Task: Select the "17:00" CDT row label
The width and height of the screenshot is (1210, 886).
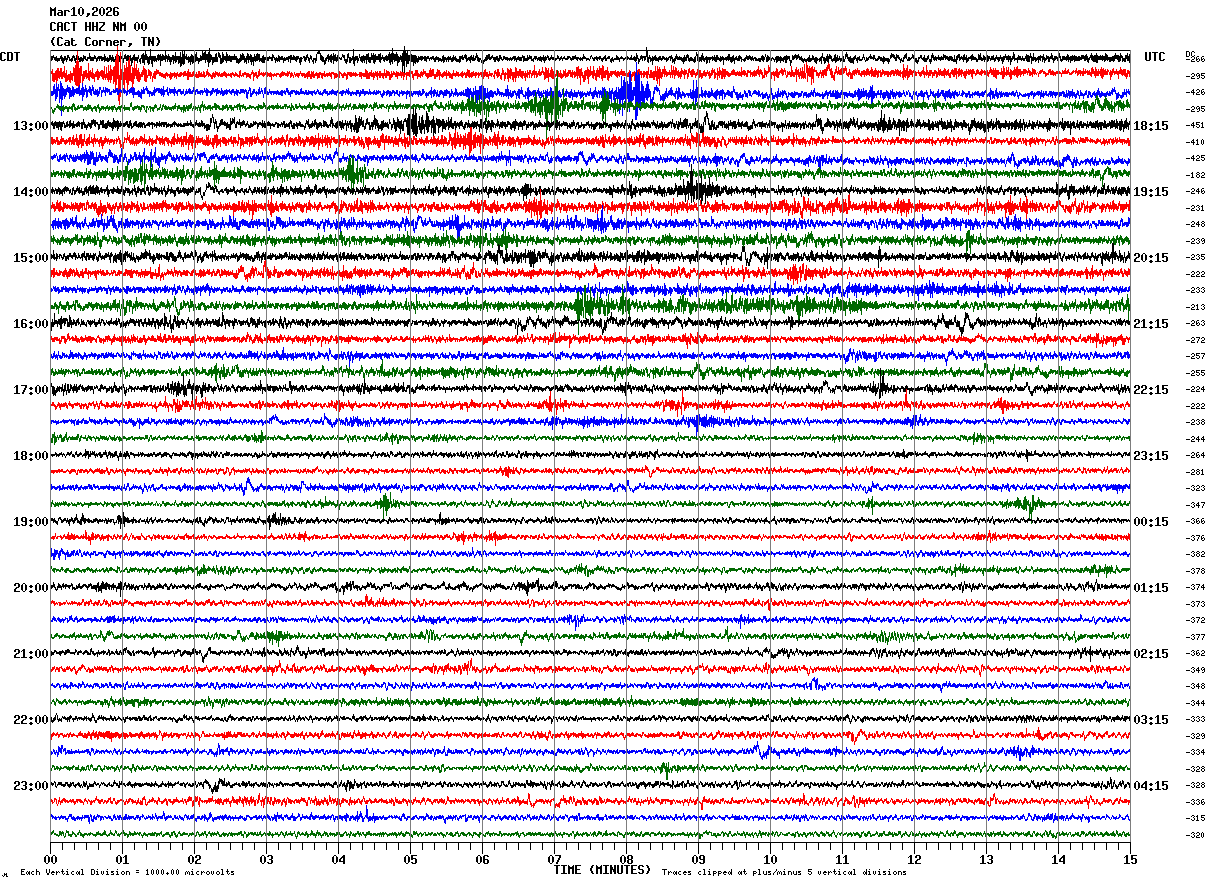Action: pos(31,390)
